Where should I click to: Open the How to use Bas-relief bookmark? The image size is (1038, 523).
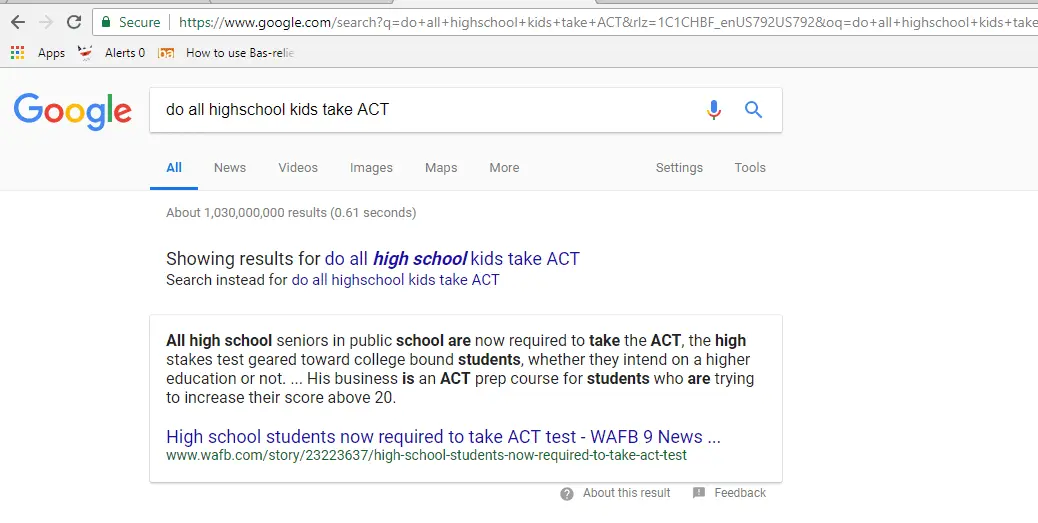pos(239,53)
